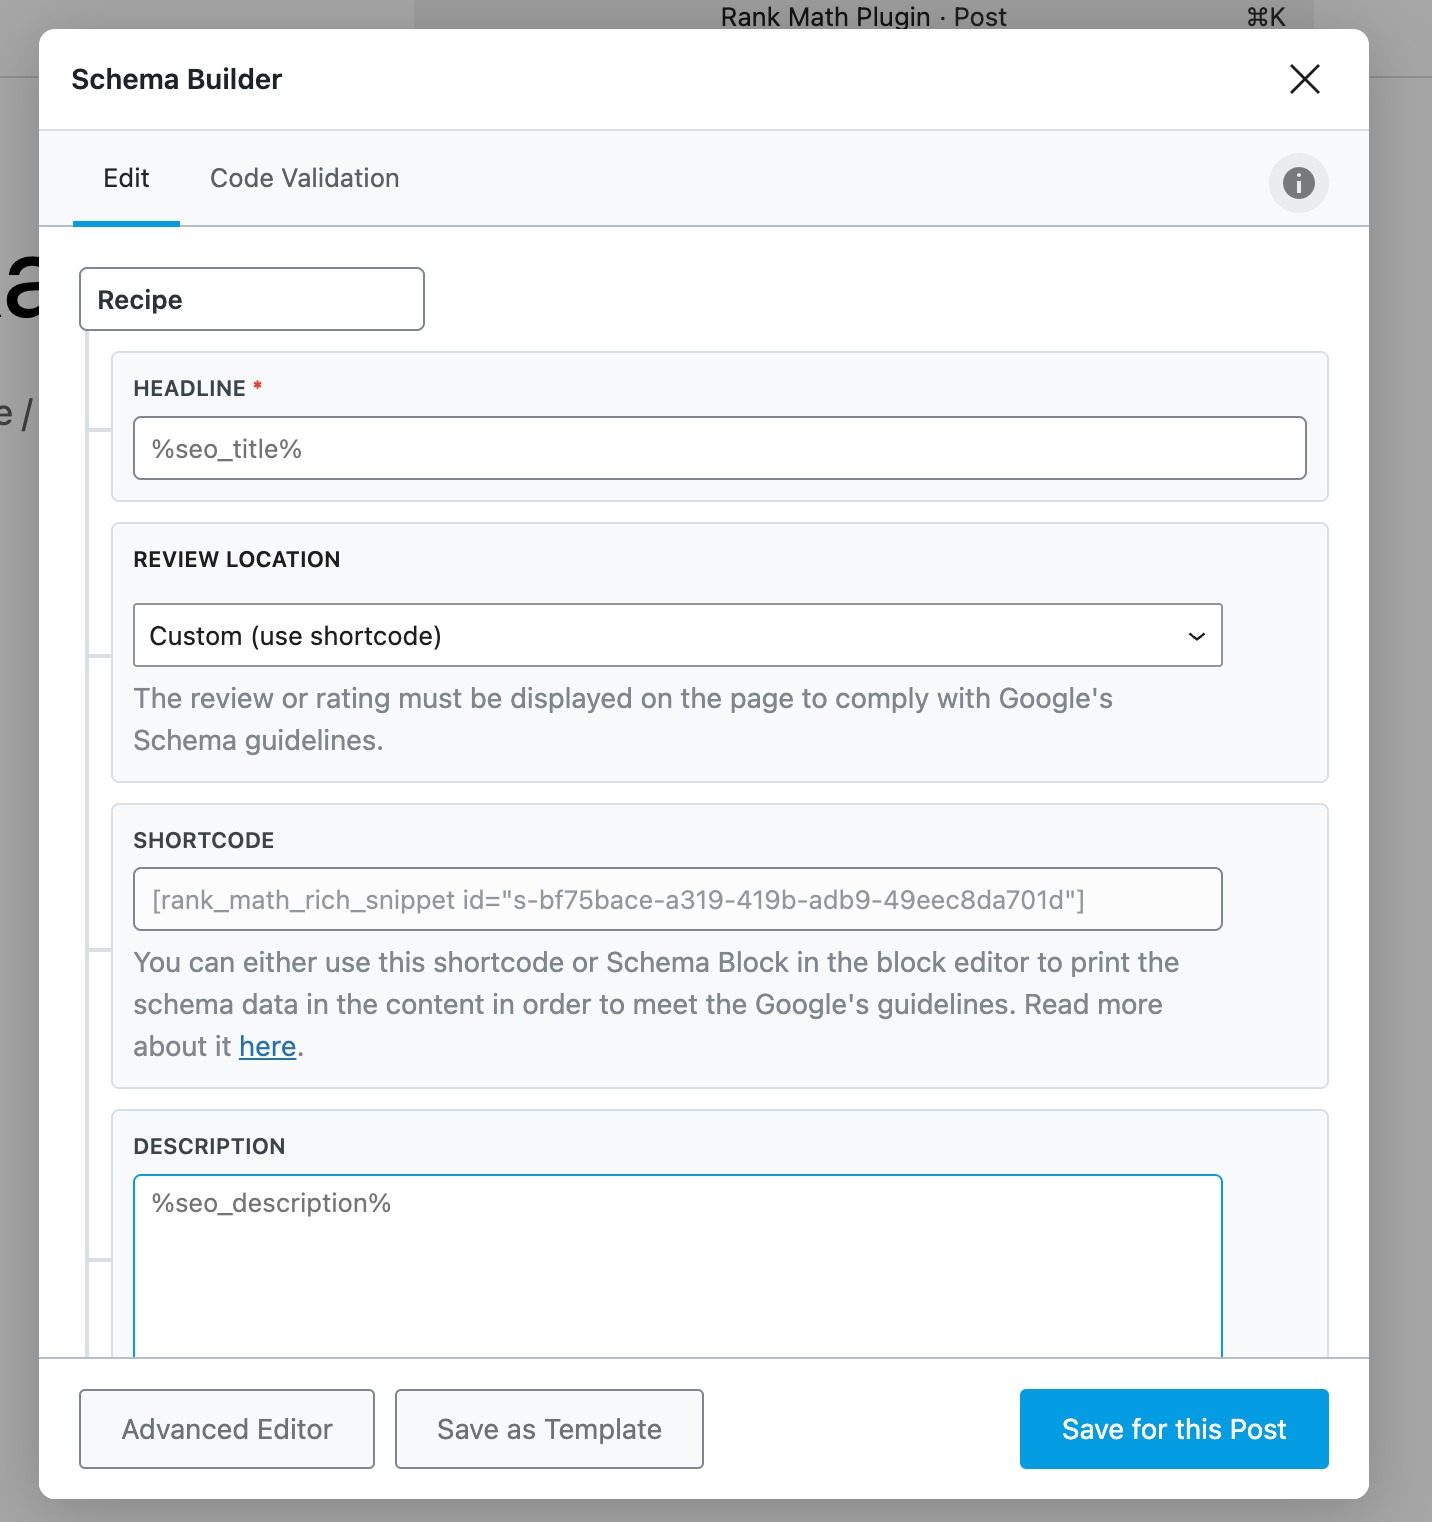Click Save for this Post
The height and width of the screenshot is (1522, 1432).
(x=1173, y=1429)
